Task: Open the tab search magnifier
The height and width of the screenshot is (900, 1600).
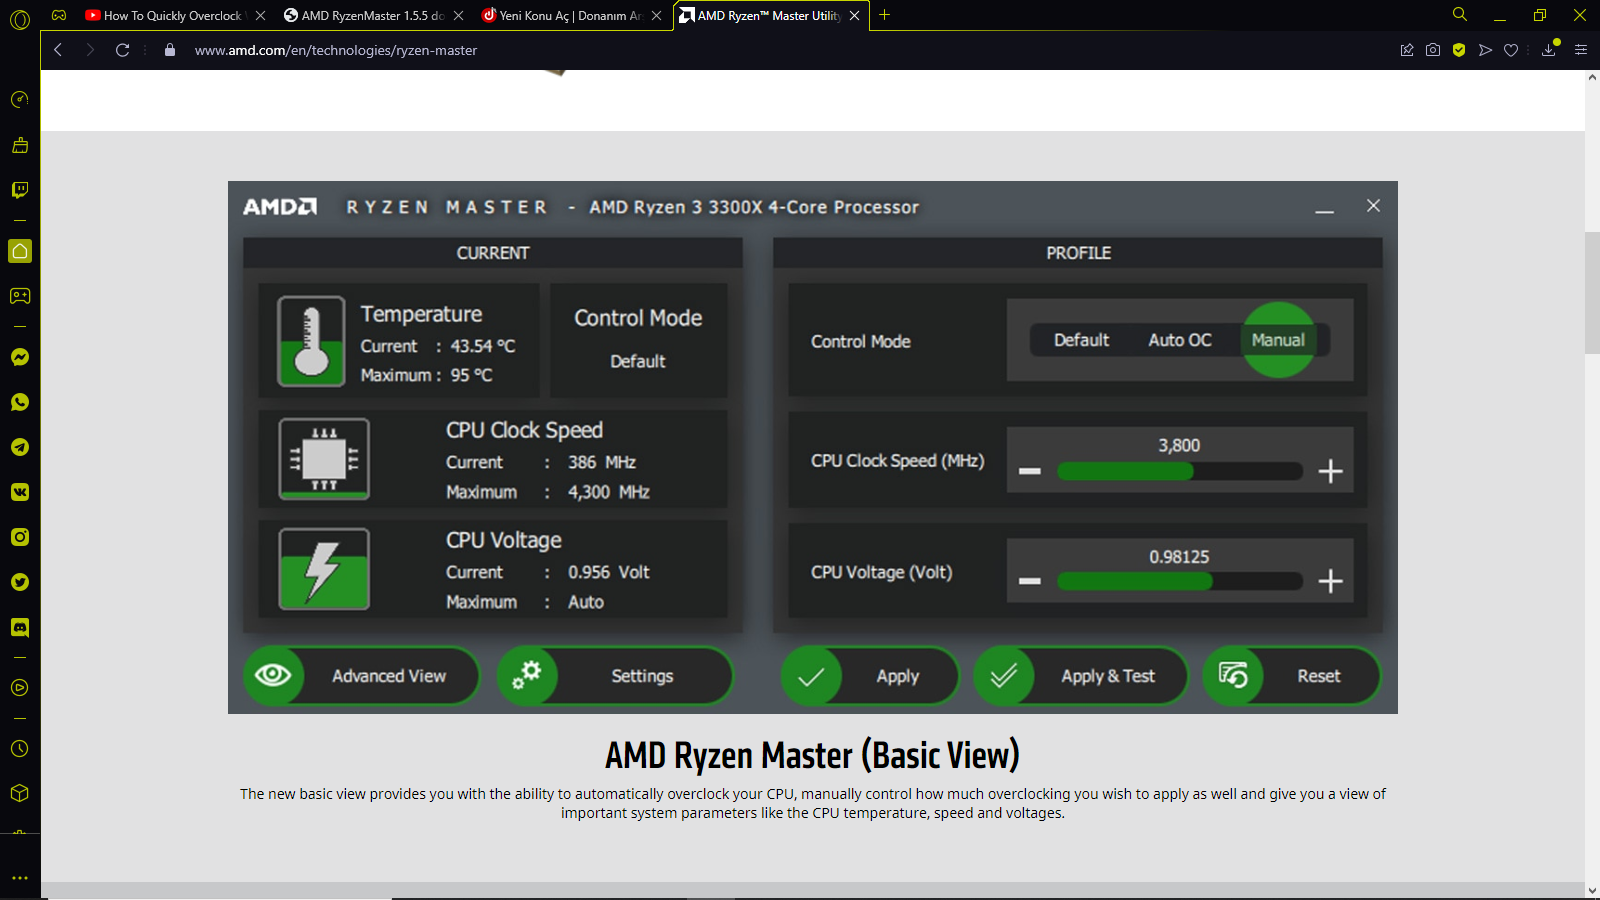Action: click(1460, 14)
